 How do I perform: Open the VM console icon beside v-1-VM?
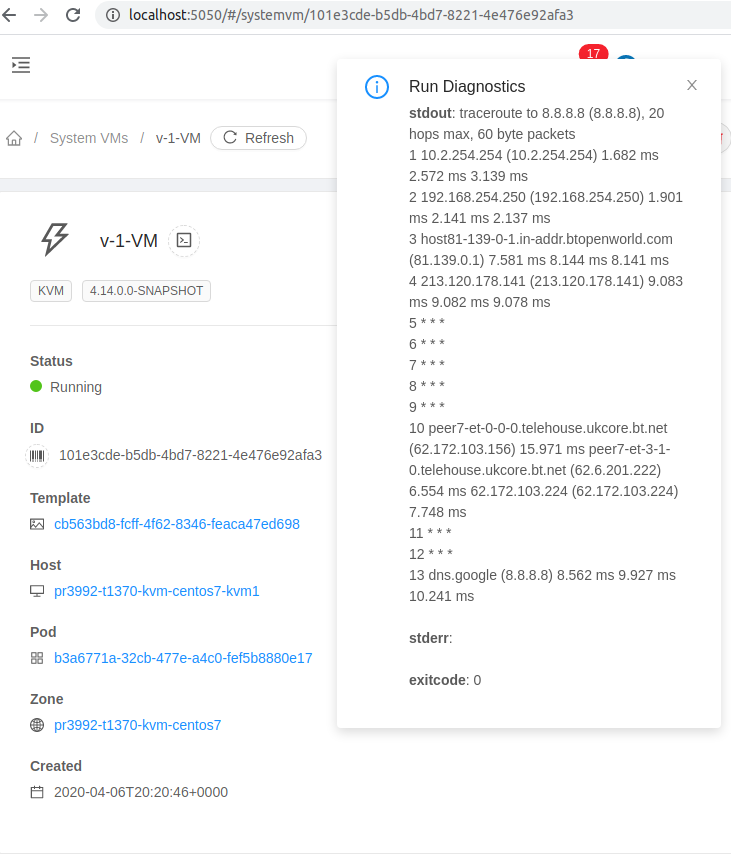point(184,240)
